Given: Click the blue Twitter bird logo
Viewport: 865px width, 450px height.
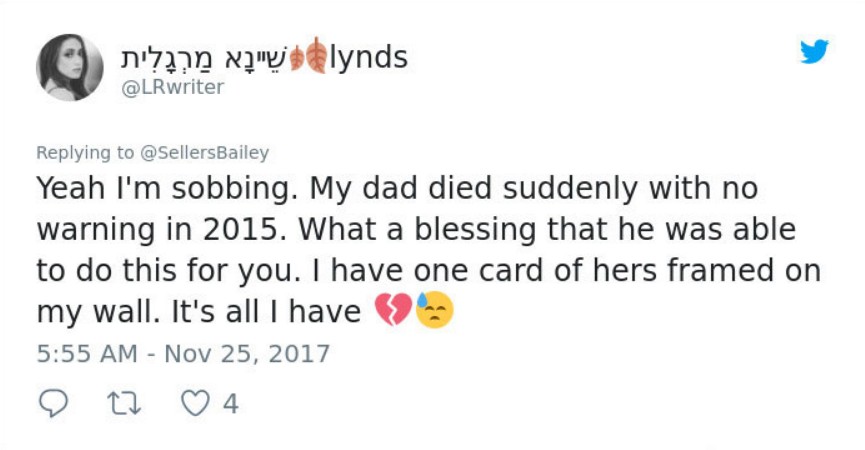Looking at the screenshot, I should [x=814, y=52].
